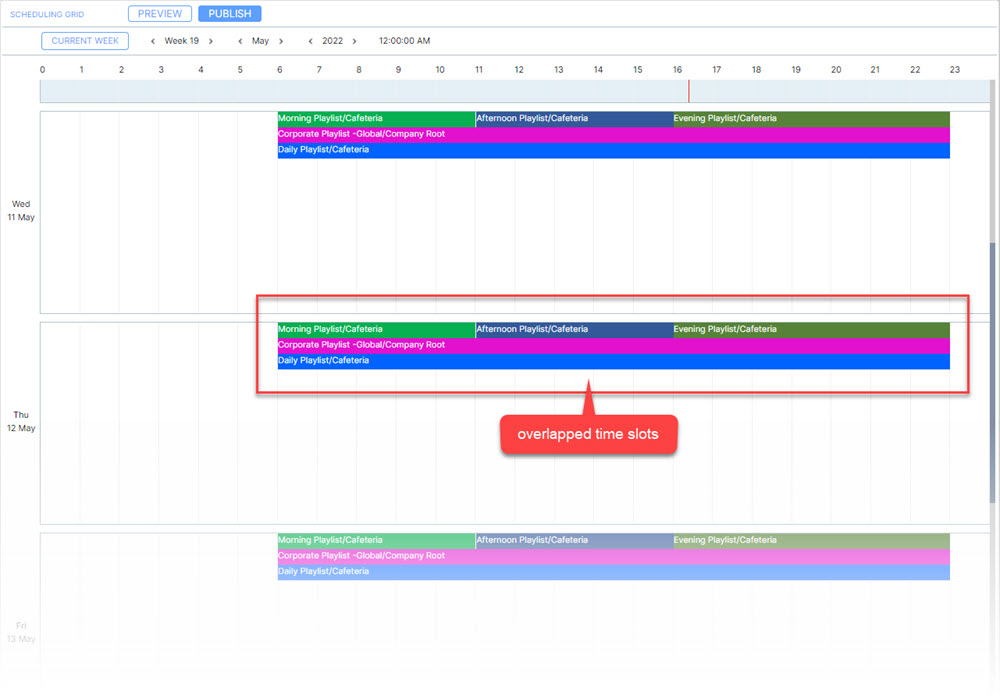The image size is (1000, 699).
Task: Select Wednesday Afternoon Playlist/Cafeteria slot
Action: [574, 119]
